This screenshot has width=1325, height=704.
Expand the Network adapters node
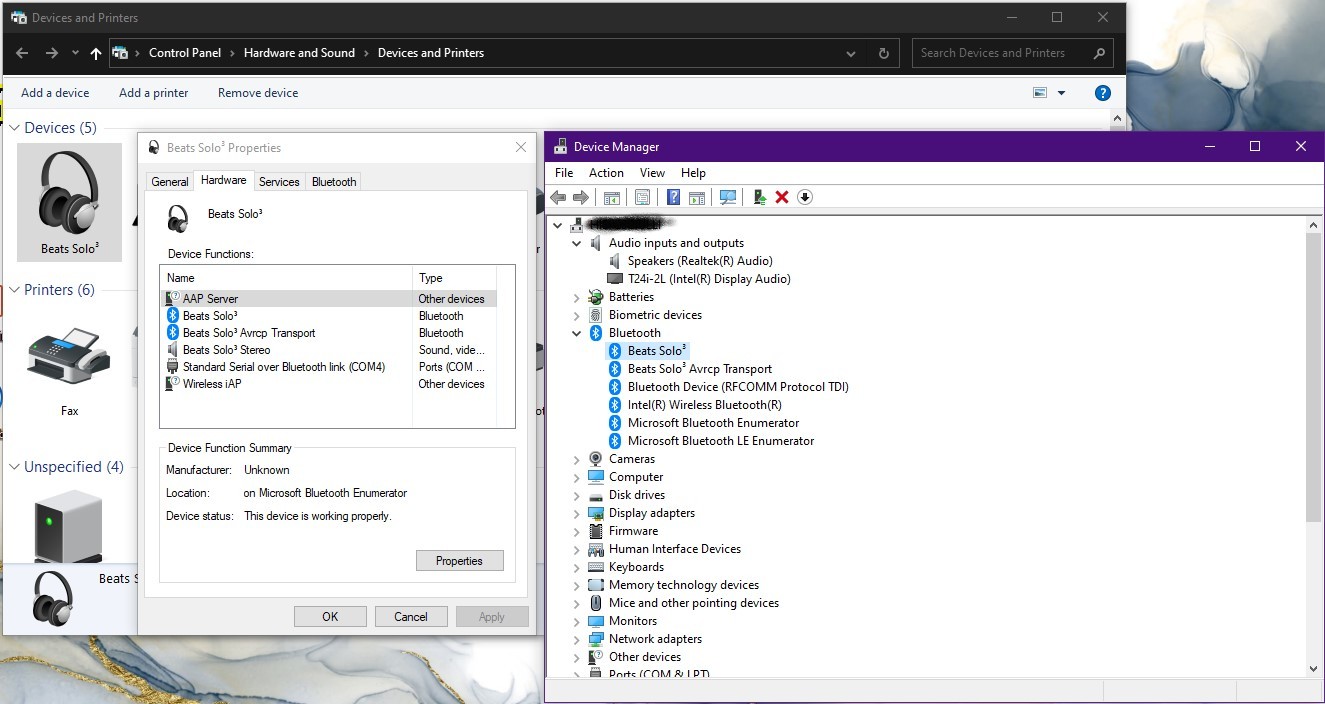[577, 639]
